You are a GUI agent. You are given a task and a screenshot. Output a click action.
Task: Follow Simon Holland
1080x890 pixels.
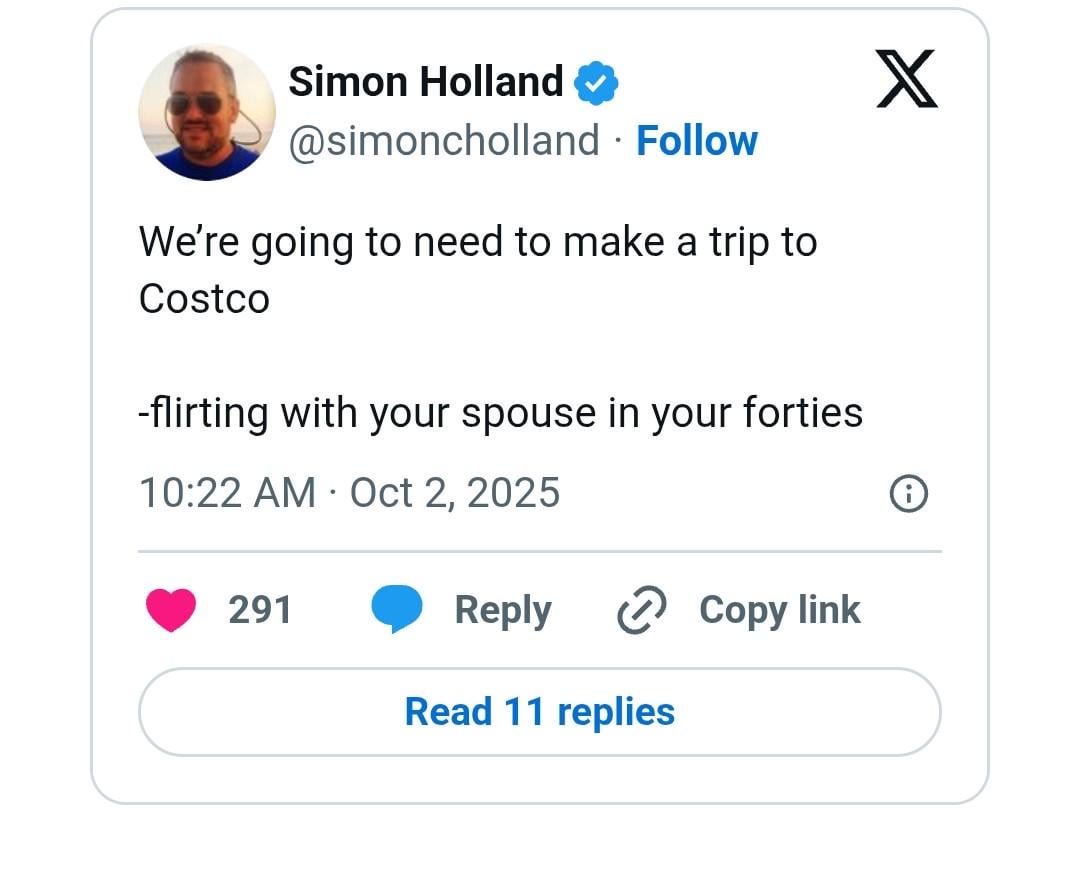pyautogui.click(x=697, y=141)
